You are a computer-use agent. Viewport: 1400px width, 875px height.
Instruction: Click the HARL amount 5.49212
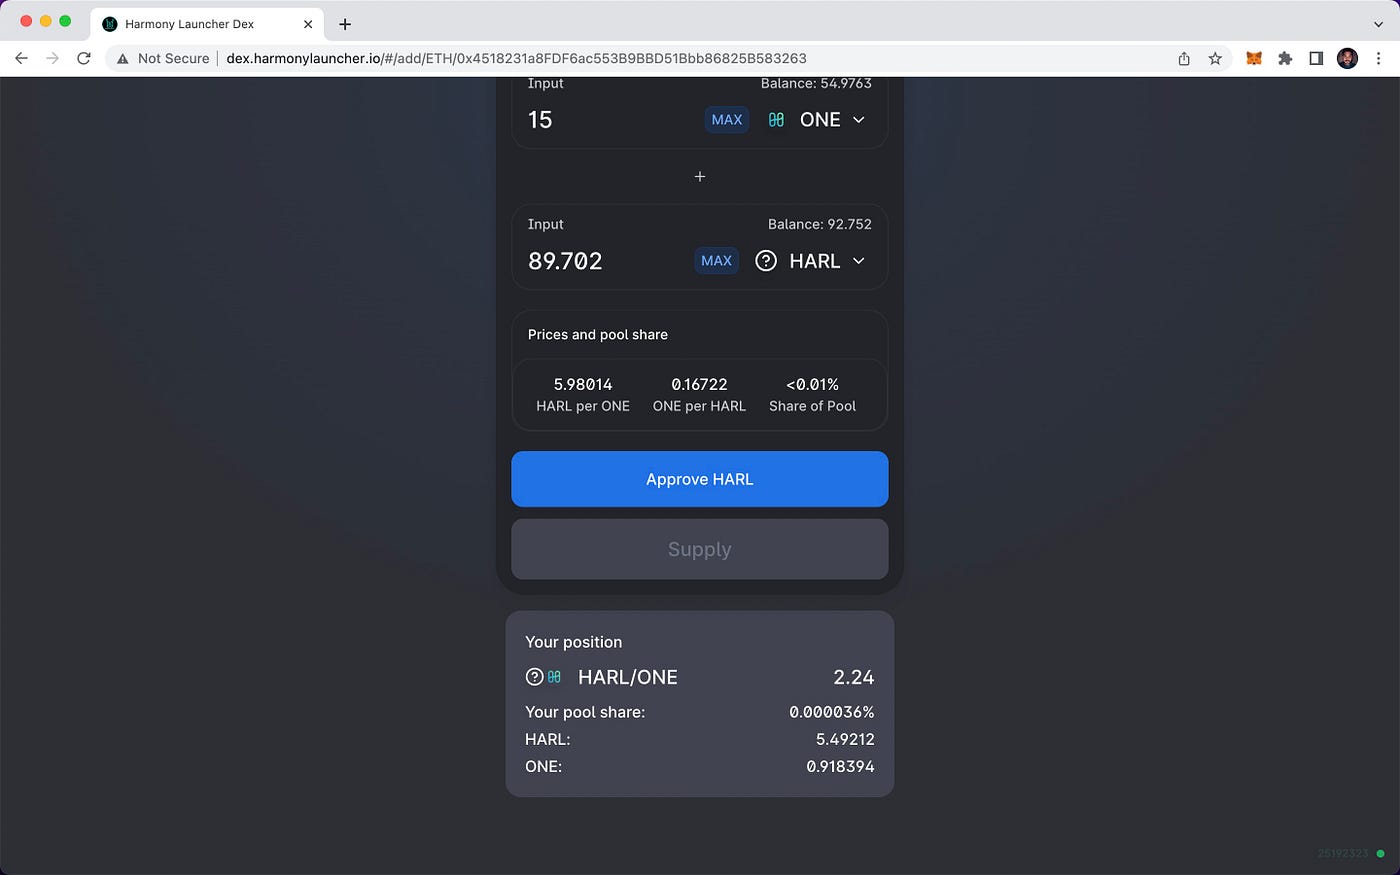coord(845,739)
